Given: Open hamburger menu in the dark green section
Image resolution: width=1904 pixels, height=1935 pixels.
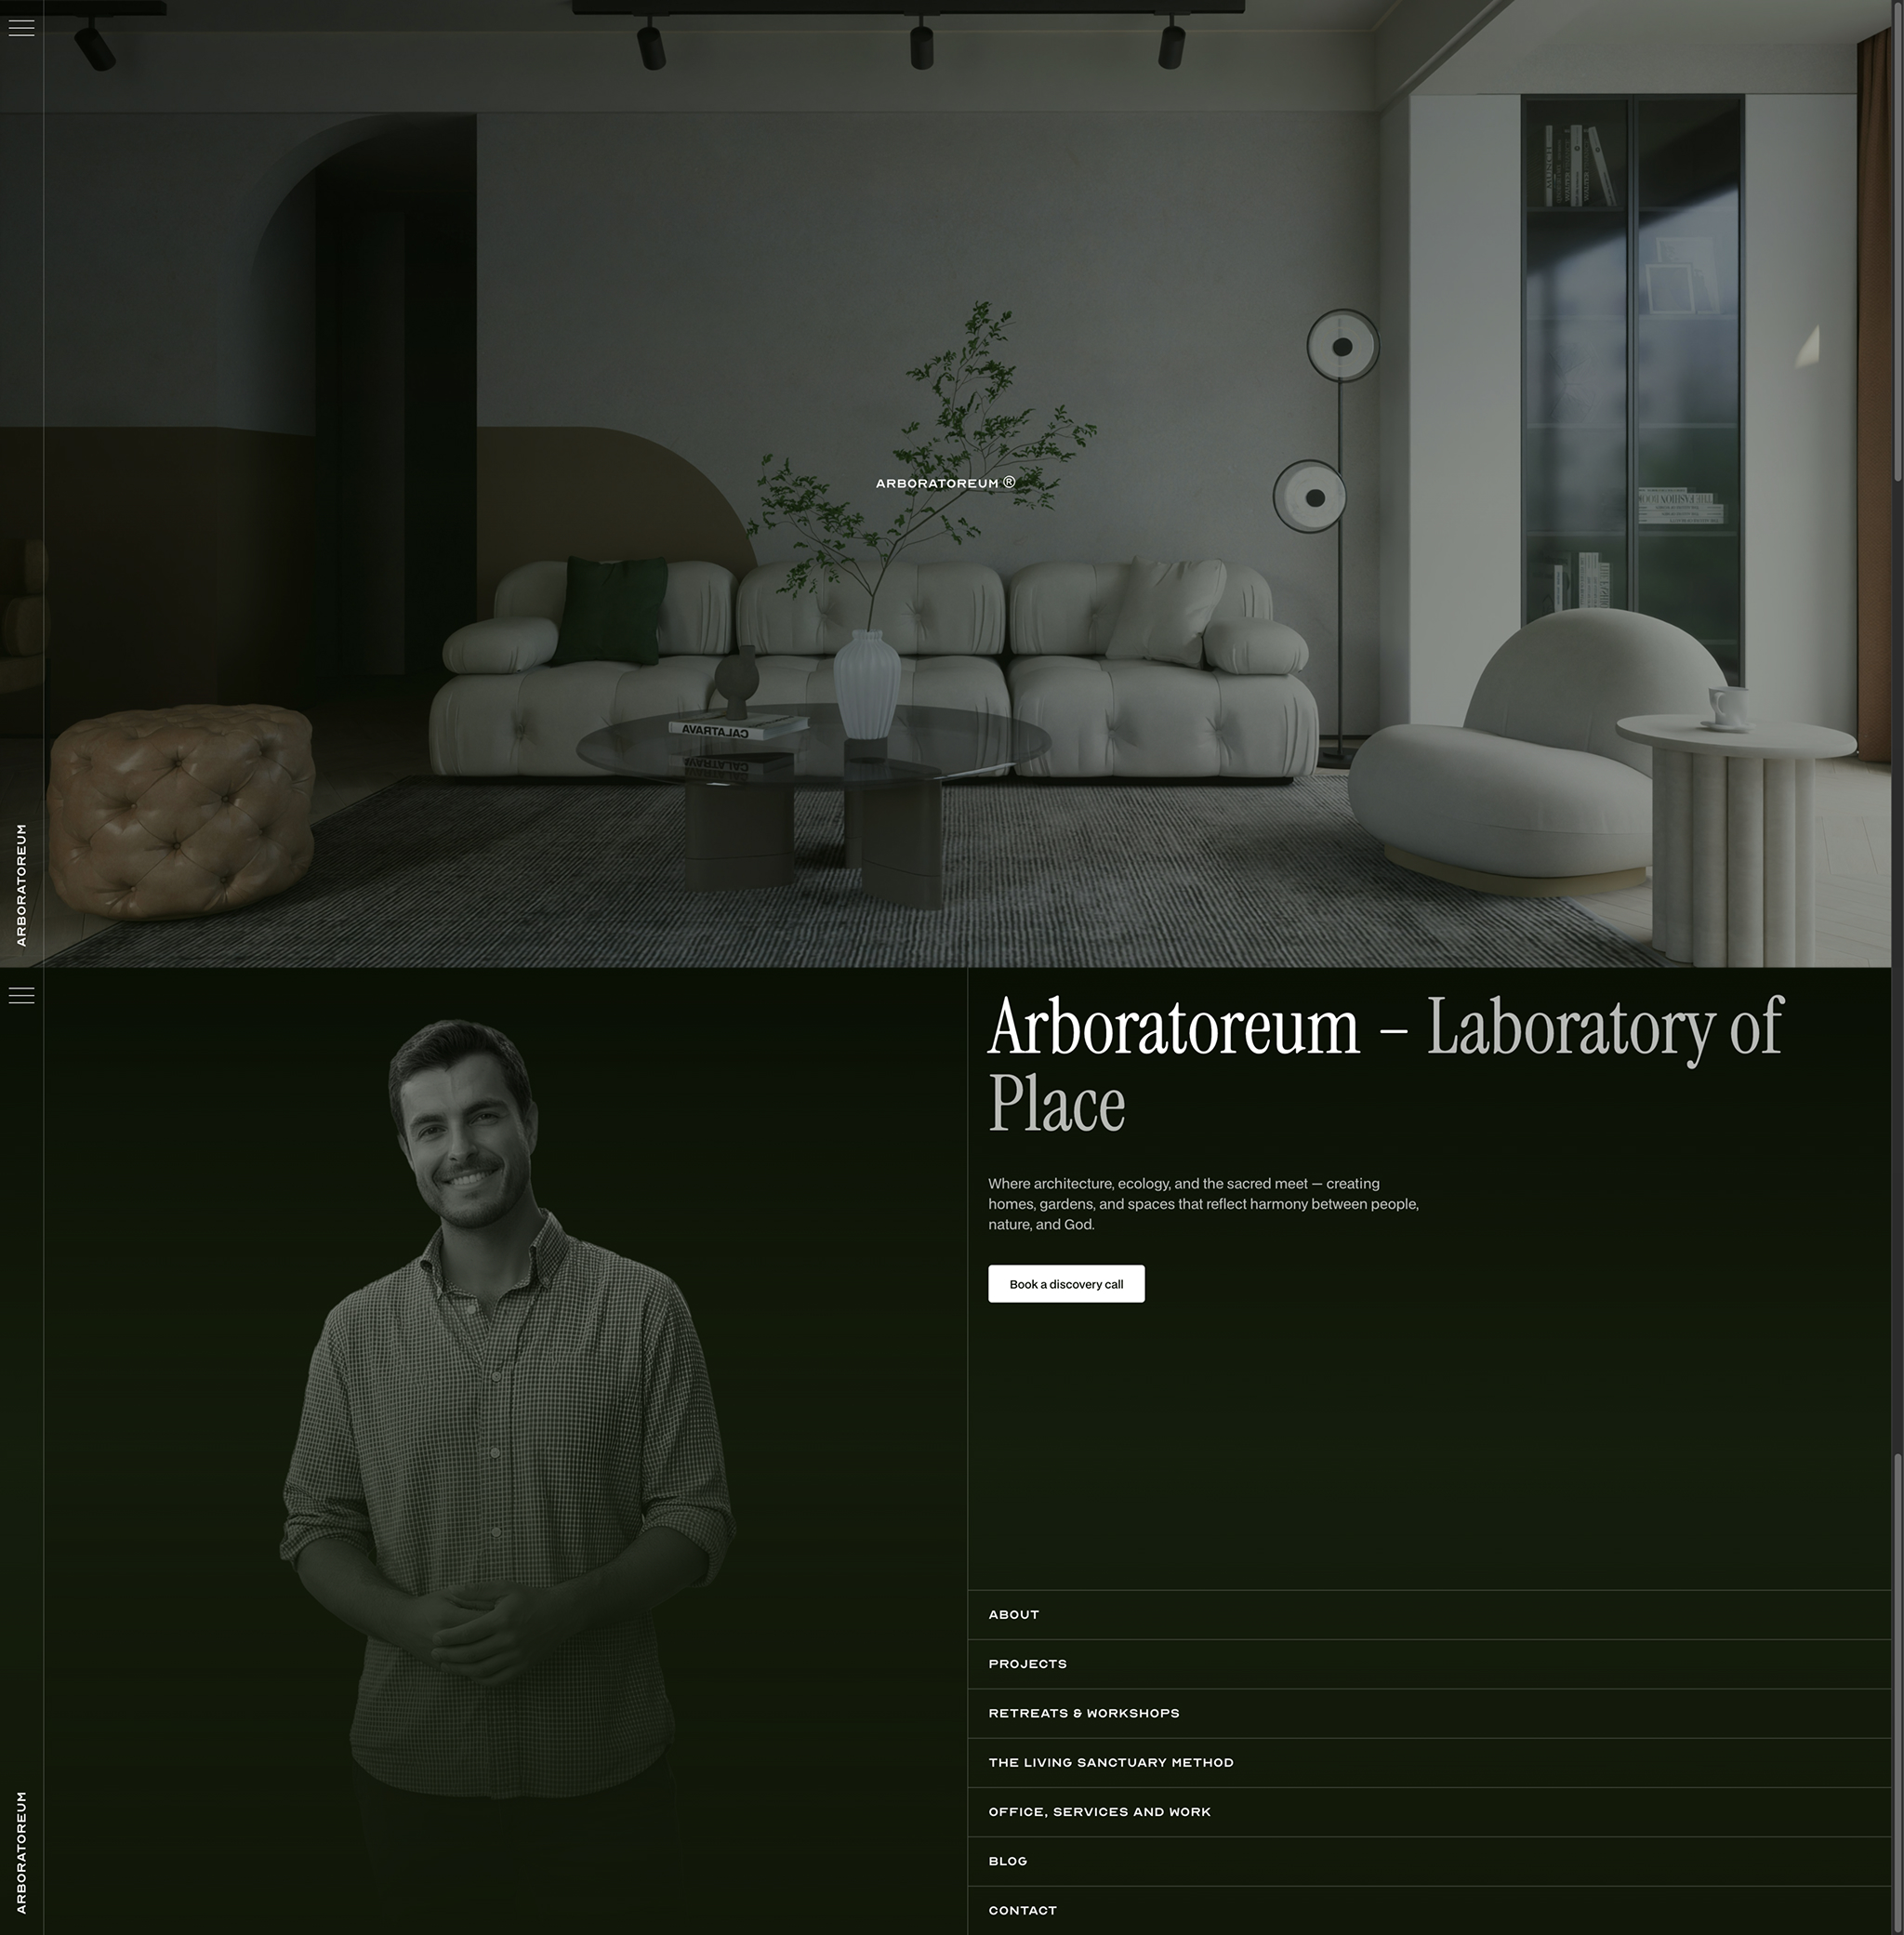Looking at the screenshot, I should coord(21,995).
